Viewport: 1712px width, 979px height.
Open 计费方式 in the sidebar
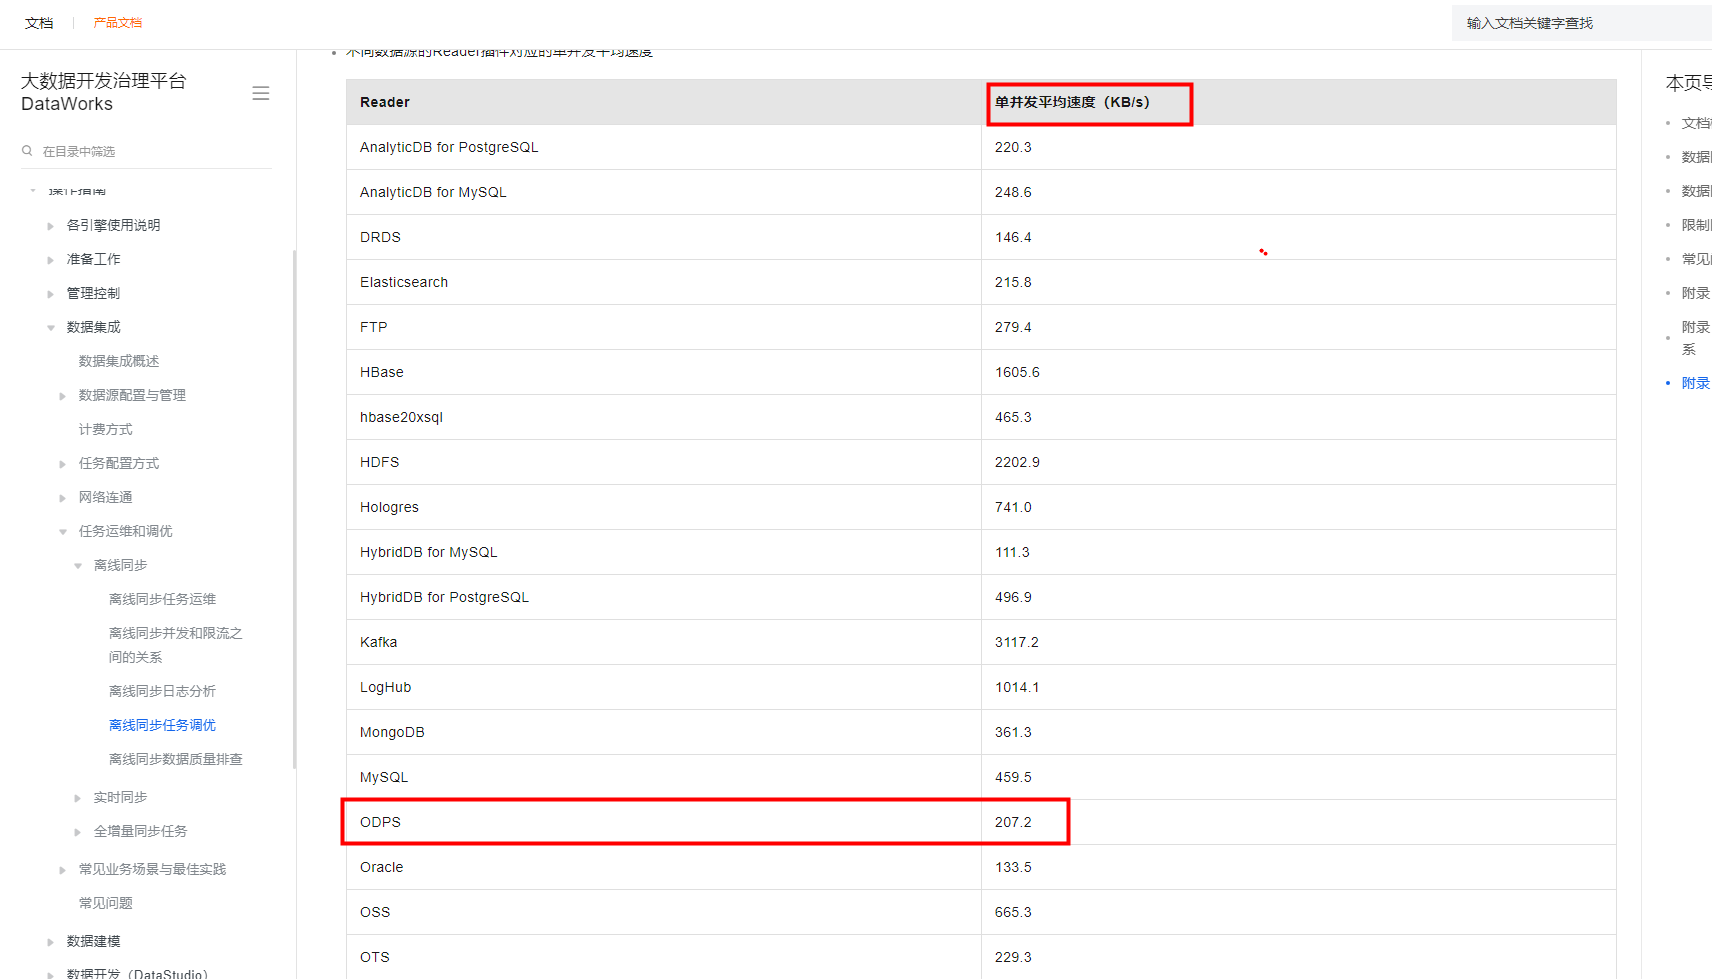pos(106,429)
